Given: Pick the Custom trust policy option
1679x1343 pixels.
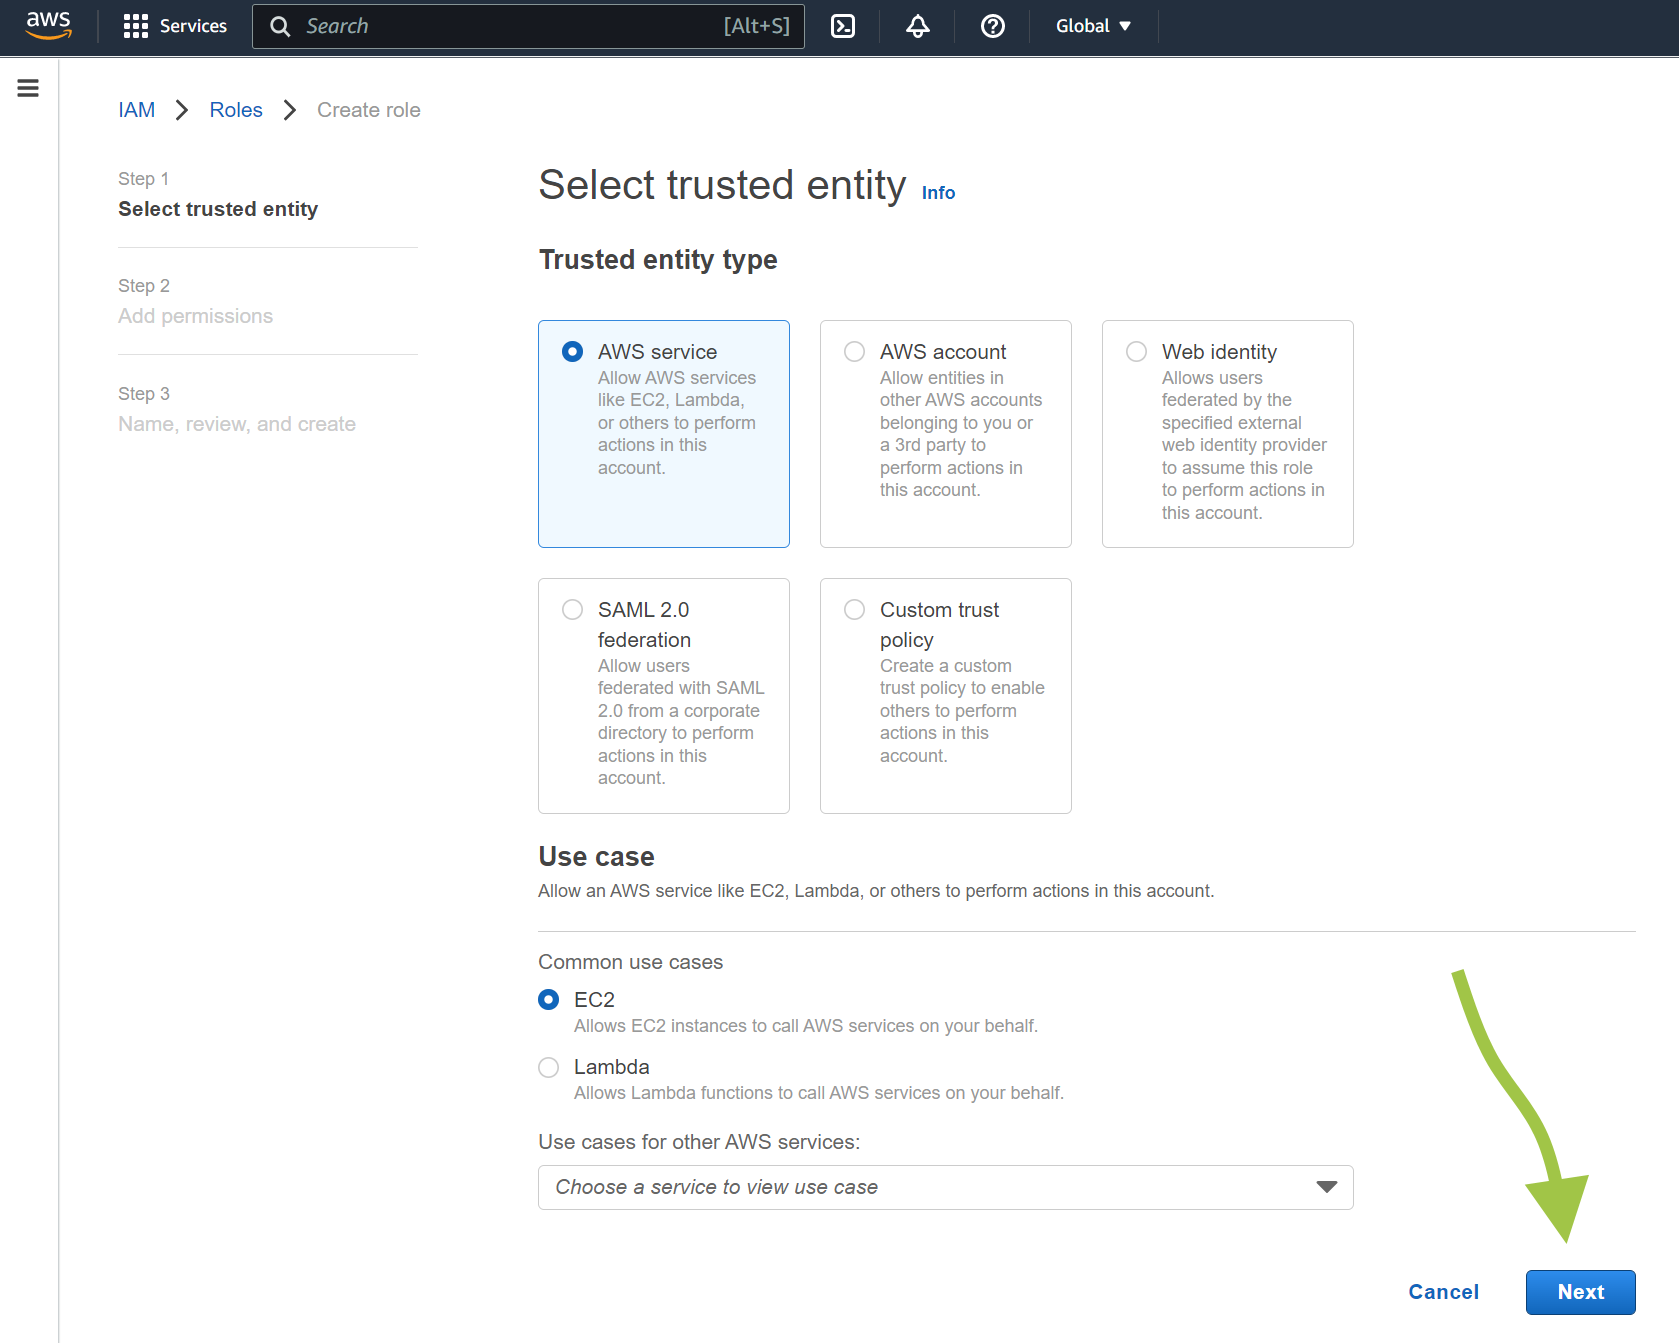Looking at the screenshot, I should pos(854,610).
